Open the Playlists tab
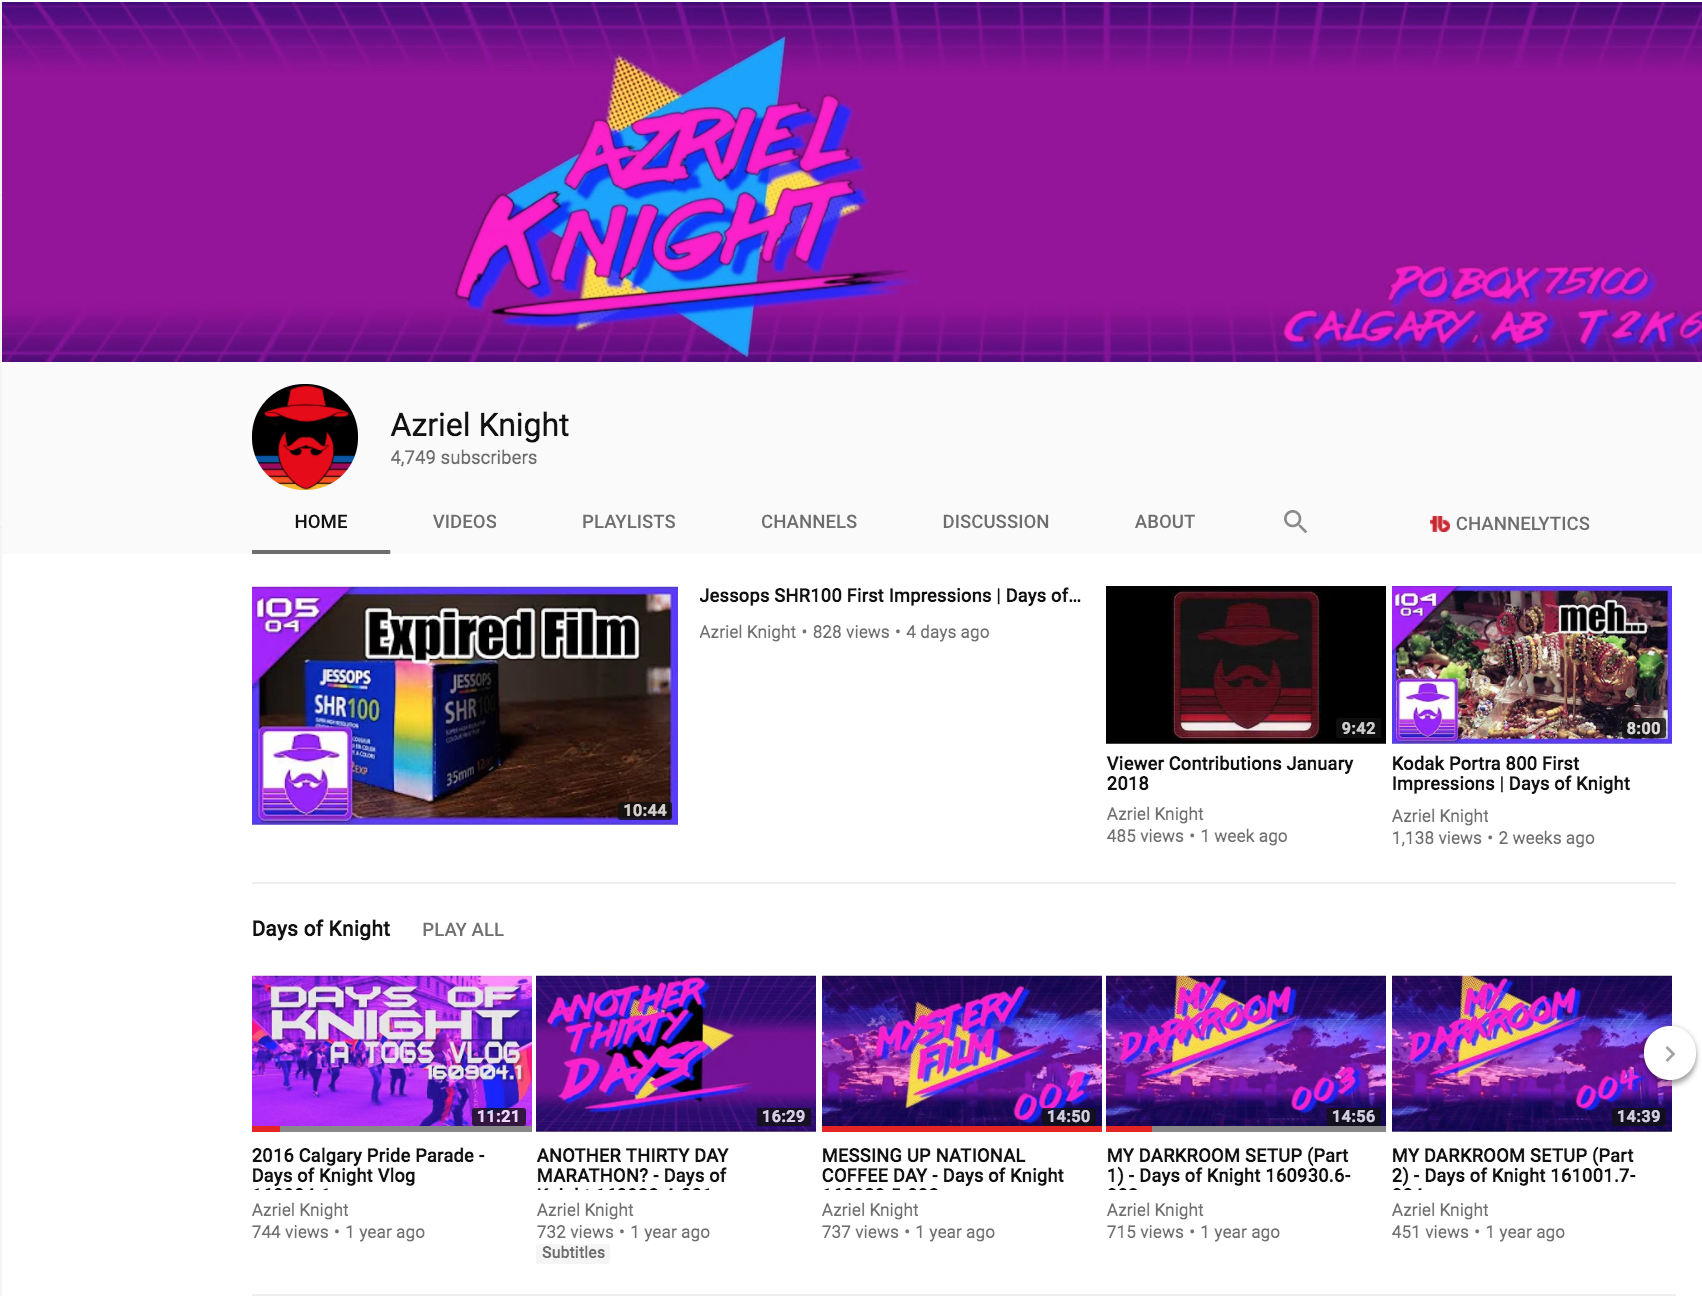 pyautogui.click(x=628, y=521)
